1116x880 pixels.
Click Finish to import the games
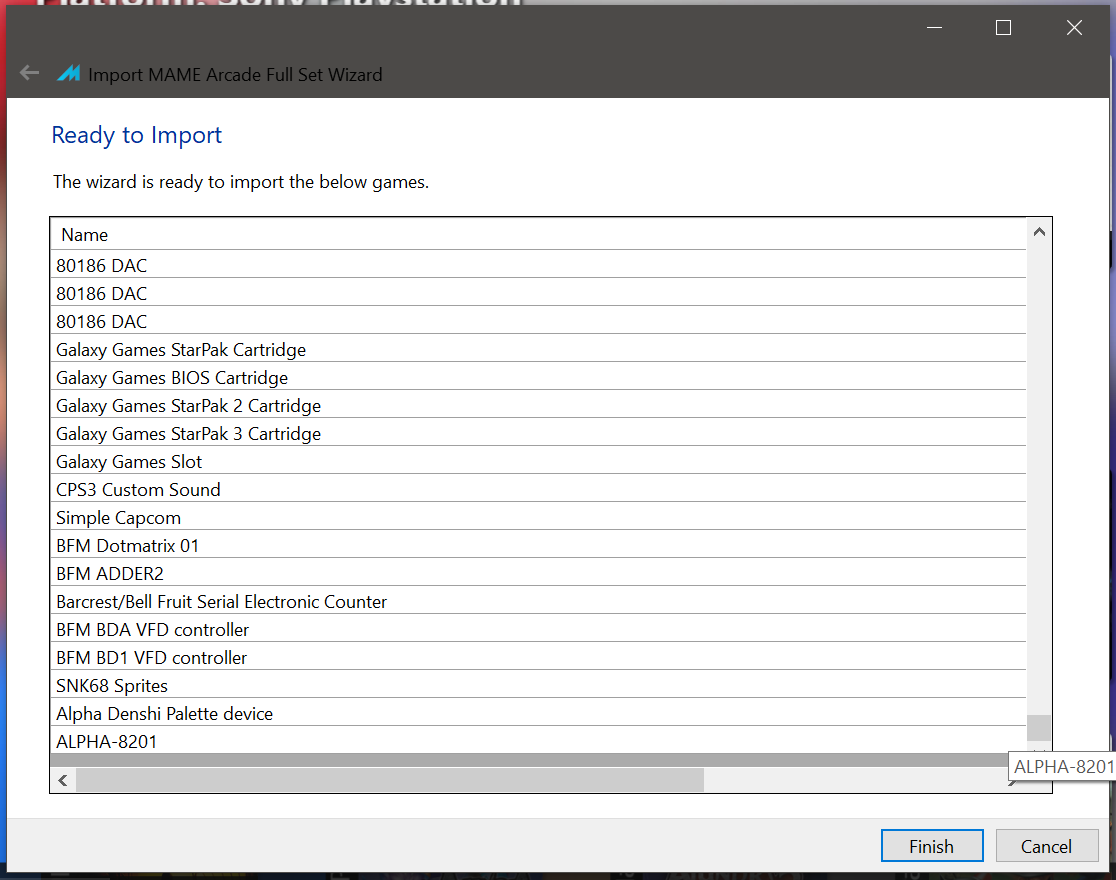click(932, 846)
